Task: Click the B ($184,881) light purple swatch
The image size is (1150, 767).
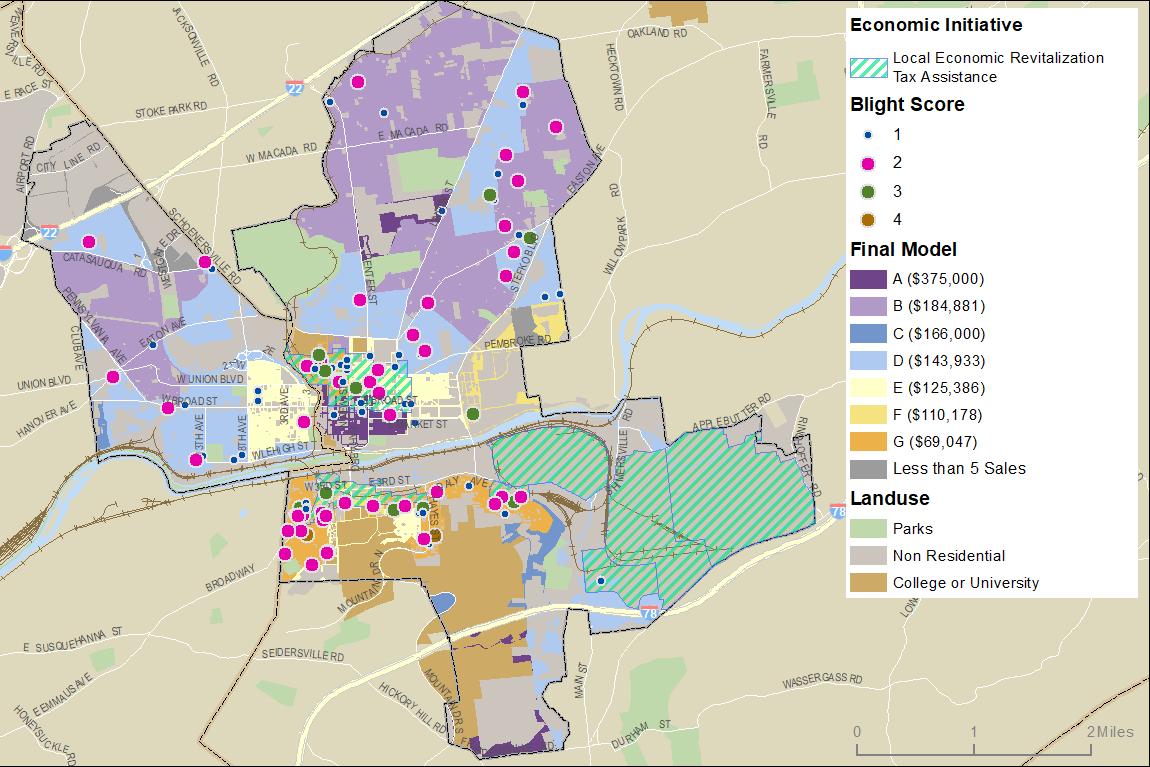Action: [x=868, y=307]
